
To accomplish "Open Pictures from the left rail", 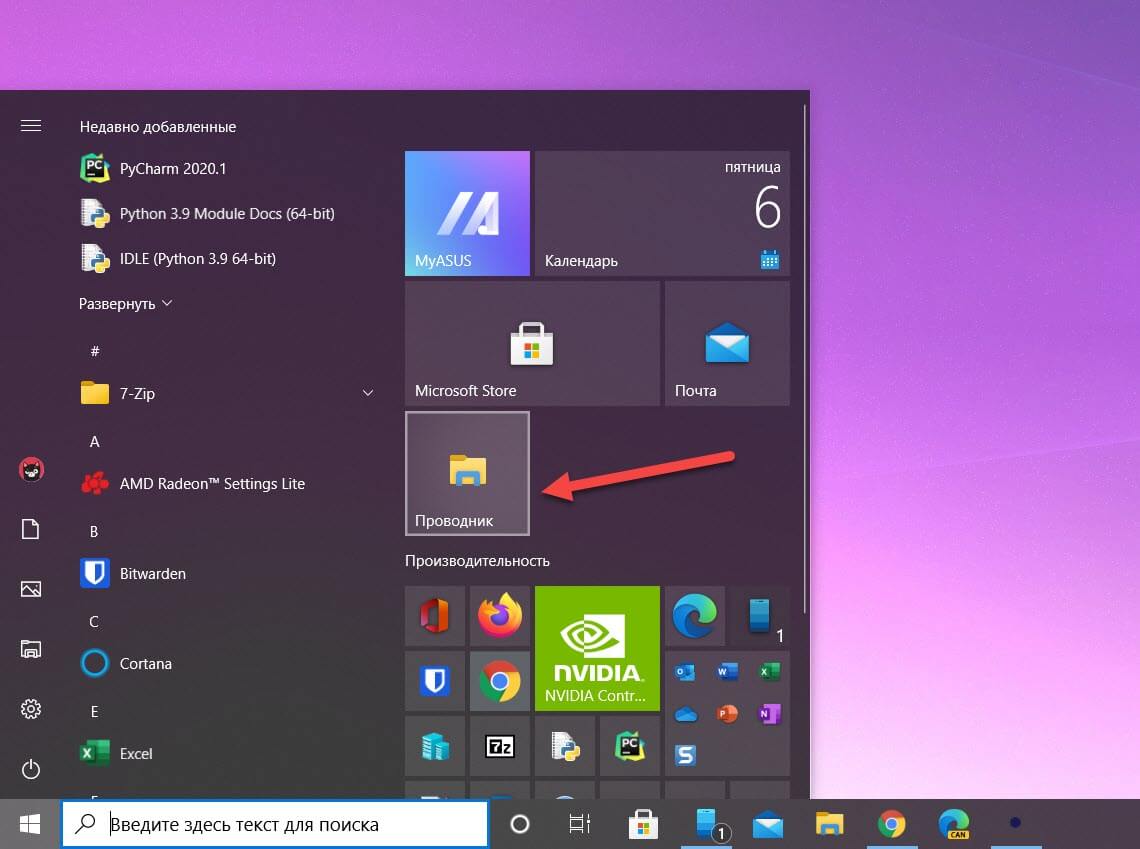I will (31, 589).
